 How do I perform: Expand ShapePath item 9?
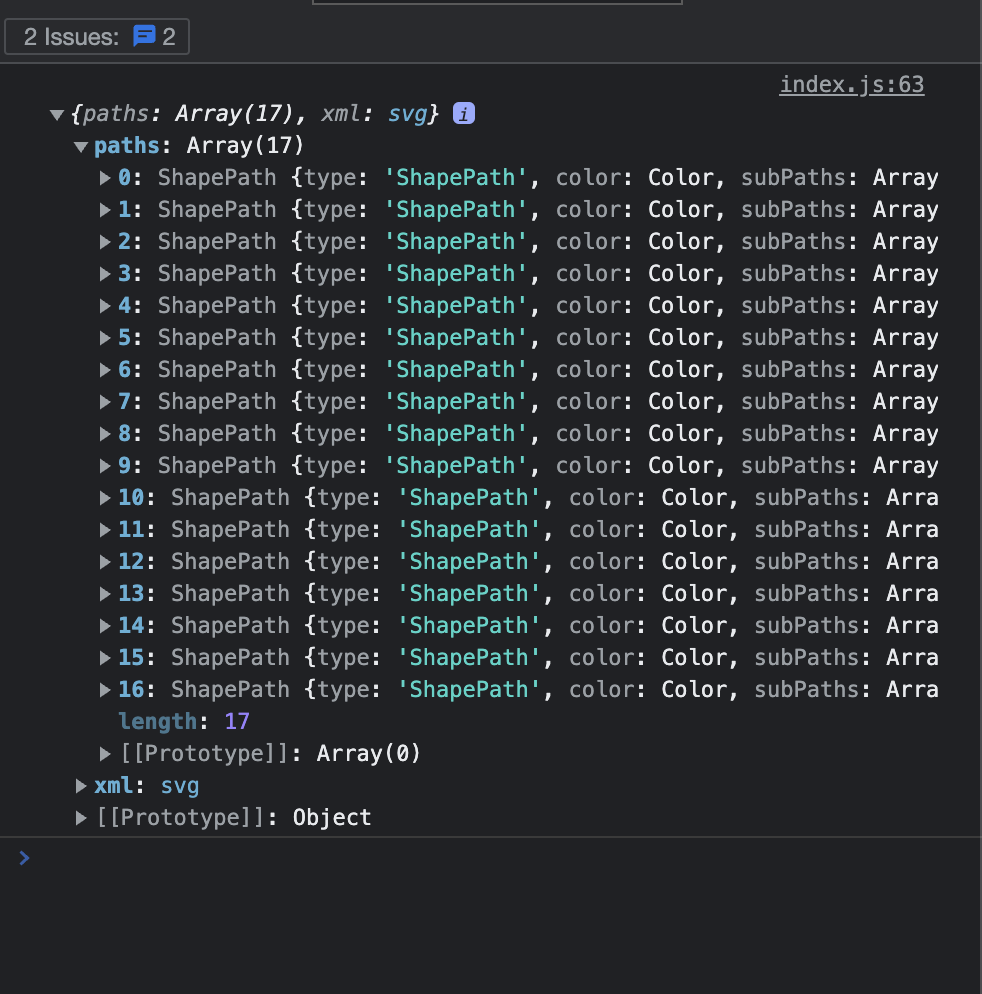pyautogui.click(x=105, y=466)
